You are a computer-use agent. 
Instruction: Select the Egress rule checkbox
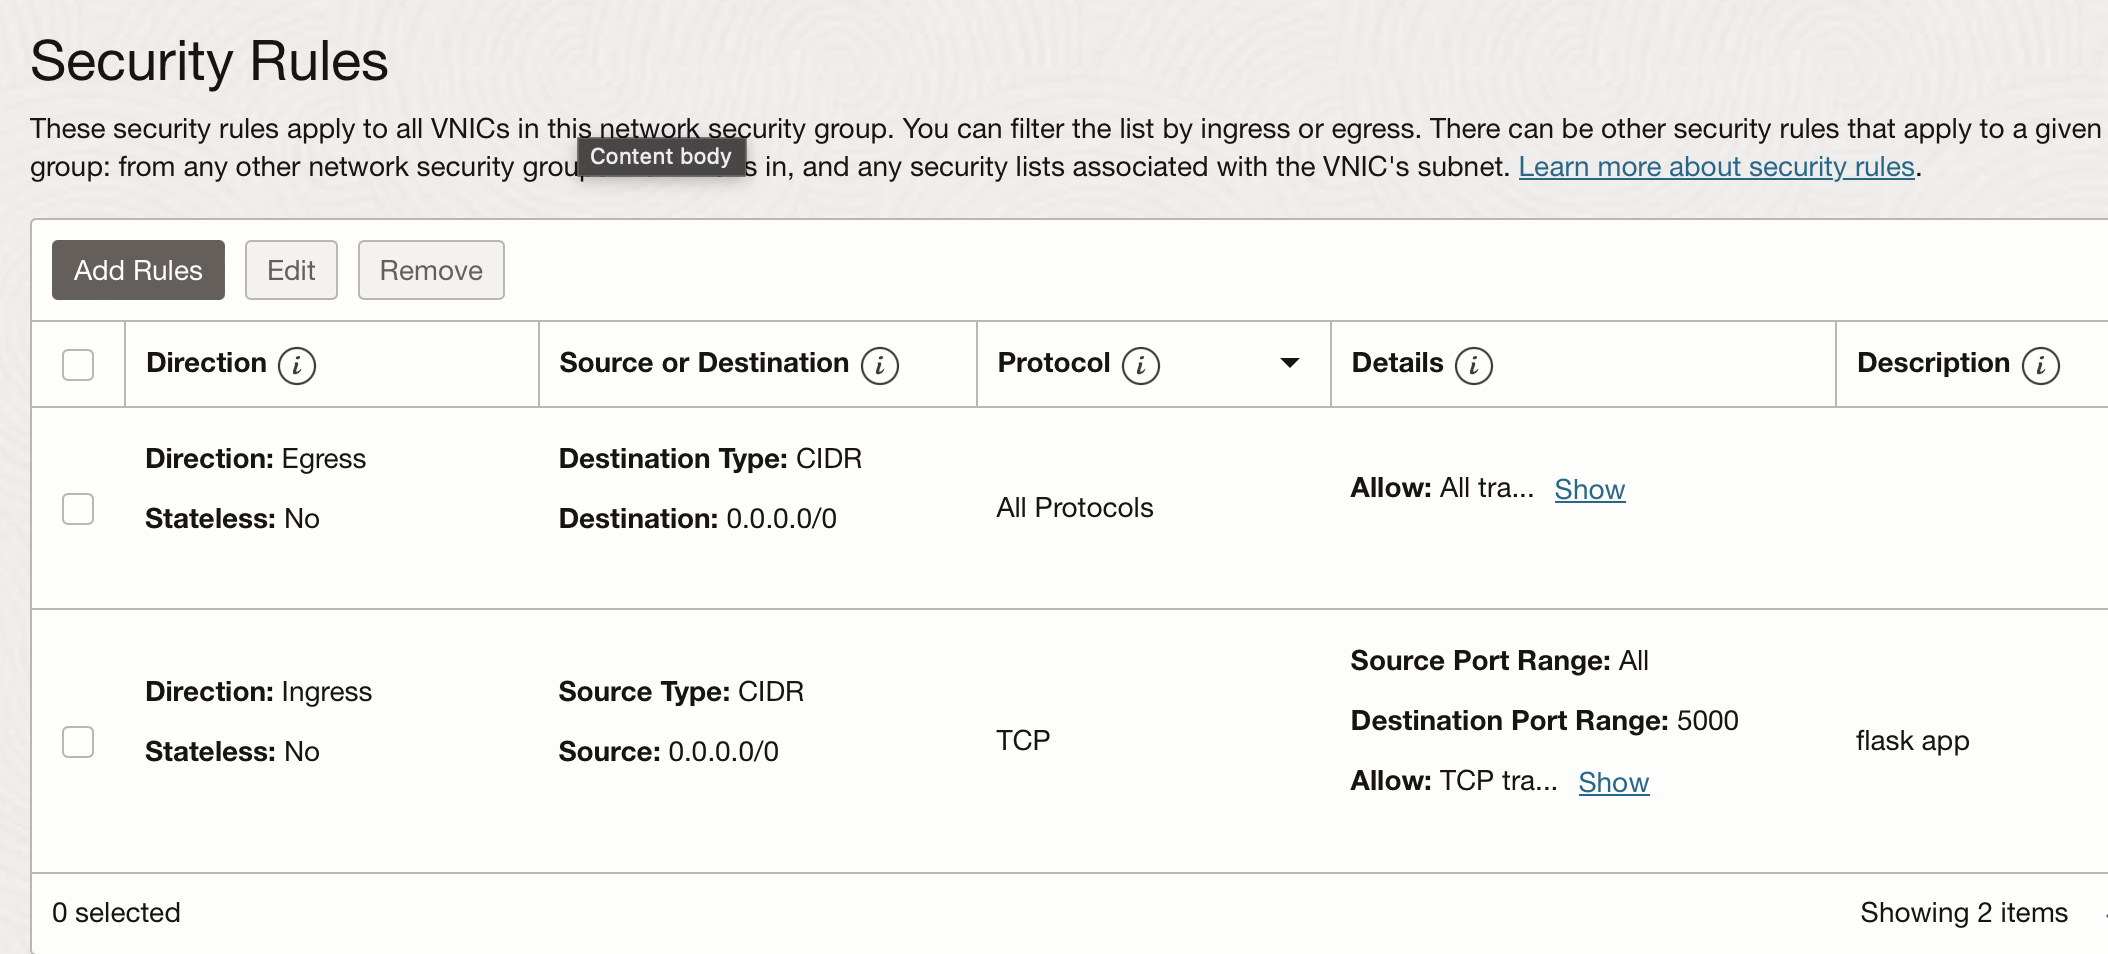(x=78, y=509)
